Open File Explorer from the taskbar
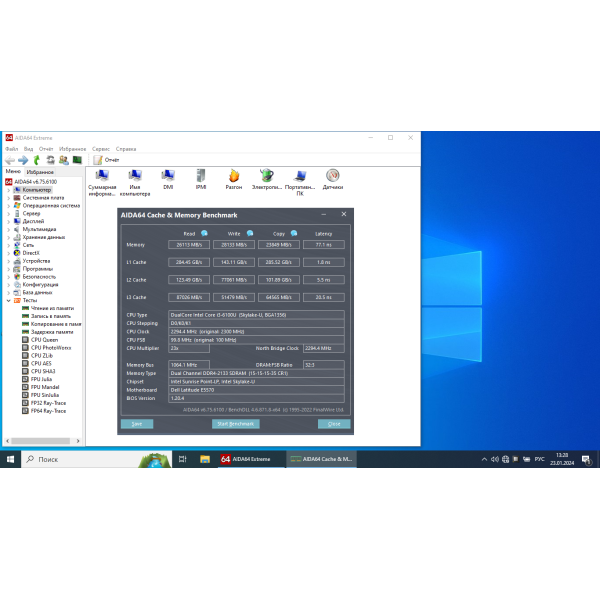This screenshot has height=600, width=600. click(205, 459)
